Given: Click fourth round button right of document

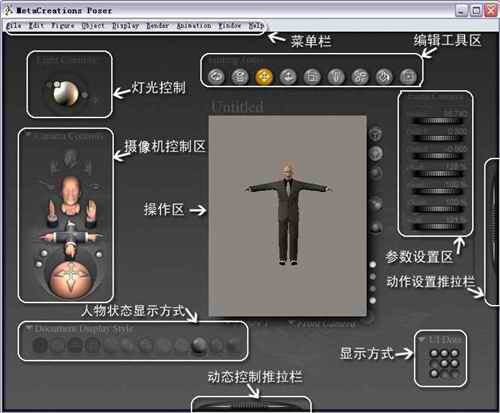Looking at the screenshot, I should click(x=376, y=203).
